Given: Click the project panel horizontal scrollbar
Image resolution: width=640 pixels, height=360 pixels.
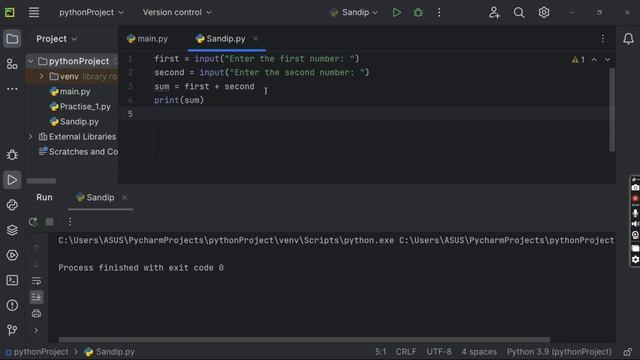Looking at the screenshot, I should [42, 181].
